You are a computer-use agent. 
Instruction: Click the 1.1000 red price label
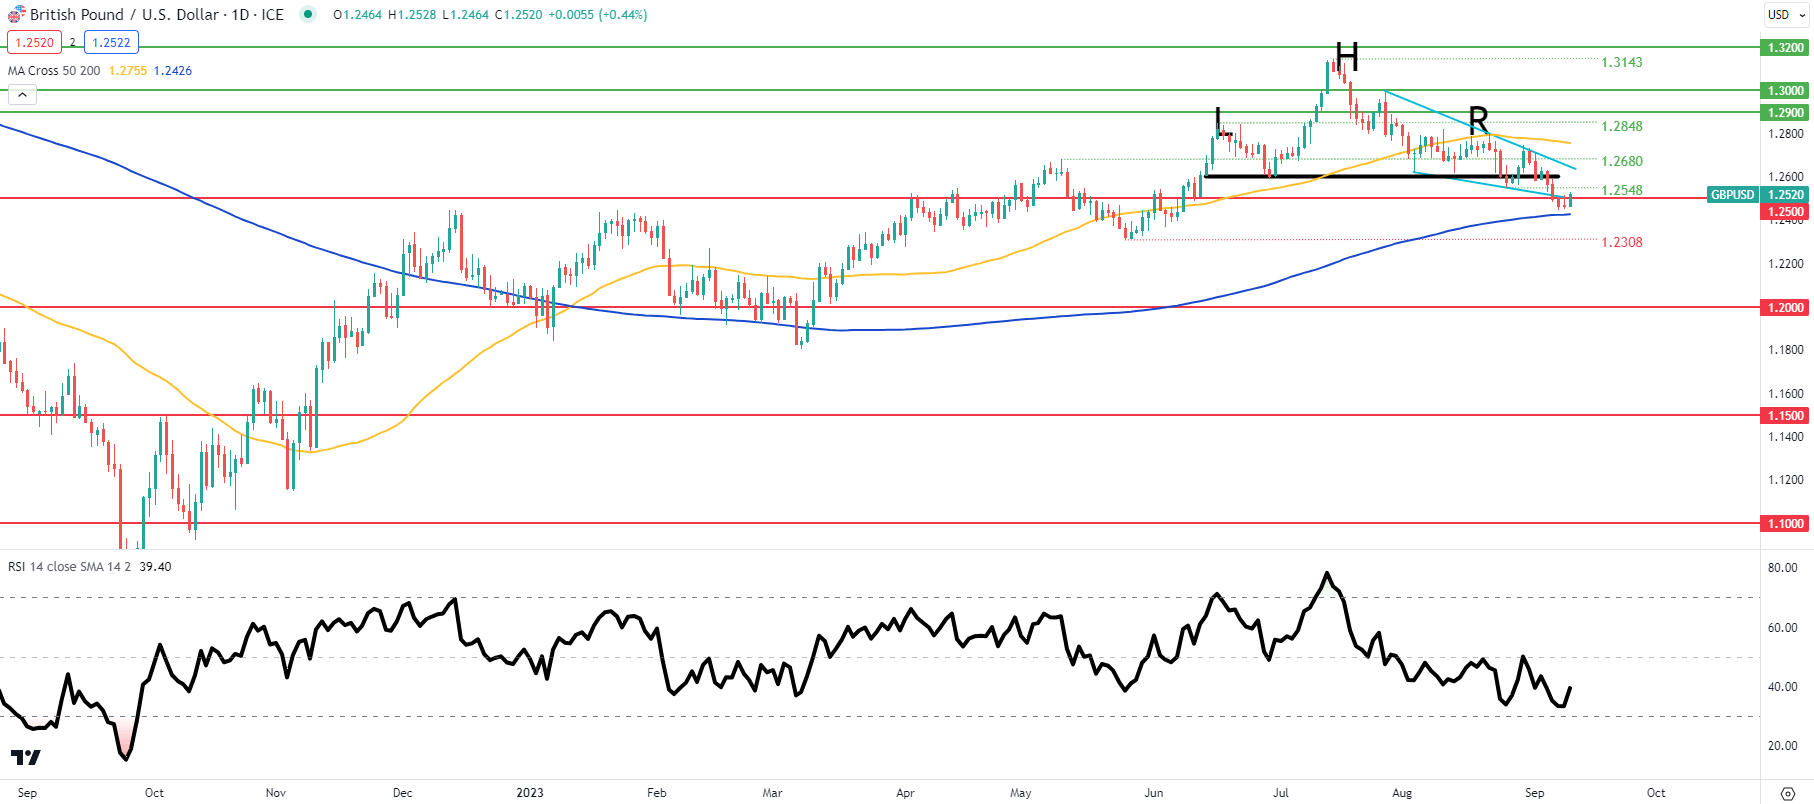[x=1786, y=523]
